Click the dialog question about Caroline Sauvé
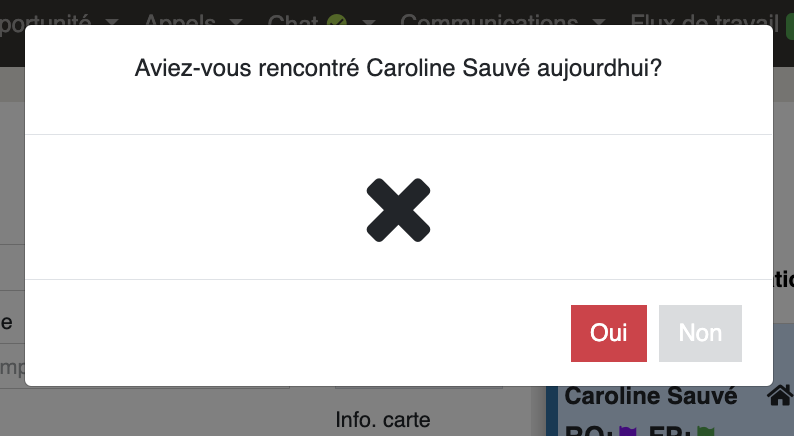 tap(399, 68)
